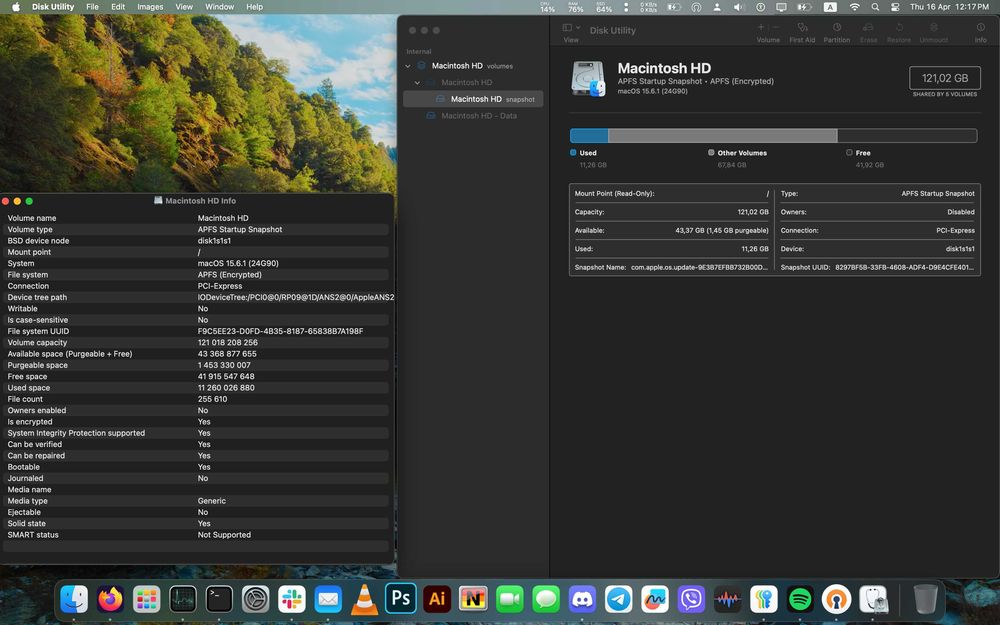Open the Window menu

(219, 6)
